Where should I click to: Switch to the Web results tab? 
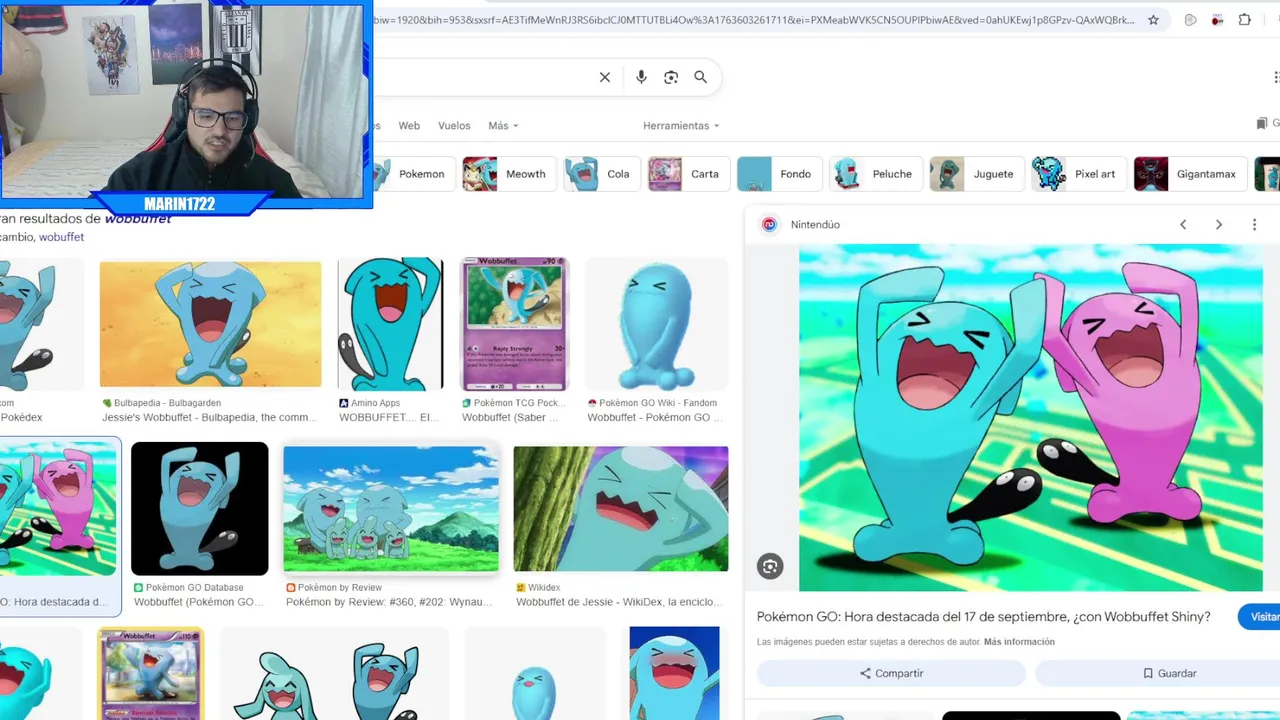[x=409, y=126]
